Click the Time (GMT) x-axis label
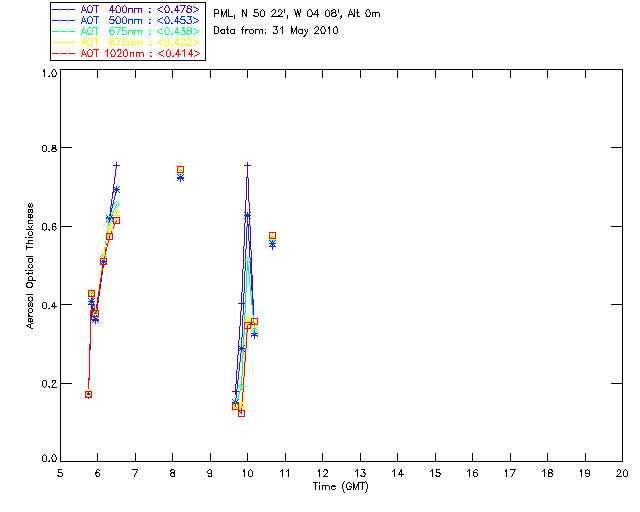This screenshot has width=640, height=512. [x=341, y=487]
